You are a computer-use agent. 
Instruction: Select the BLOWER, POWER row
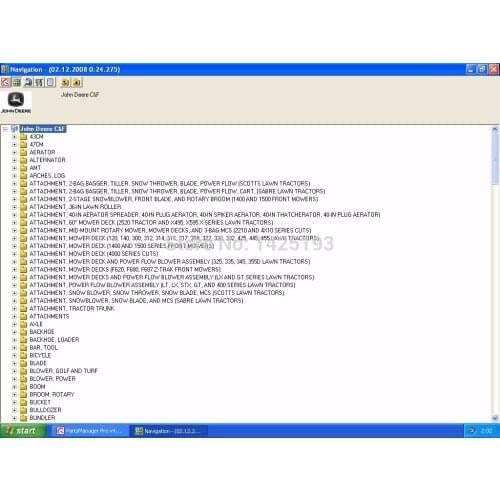[53, 379]
